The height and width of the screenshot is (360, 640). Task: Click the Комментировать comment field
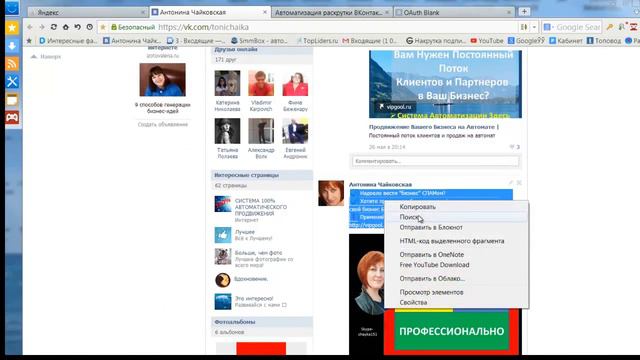tap(436, 161)
